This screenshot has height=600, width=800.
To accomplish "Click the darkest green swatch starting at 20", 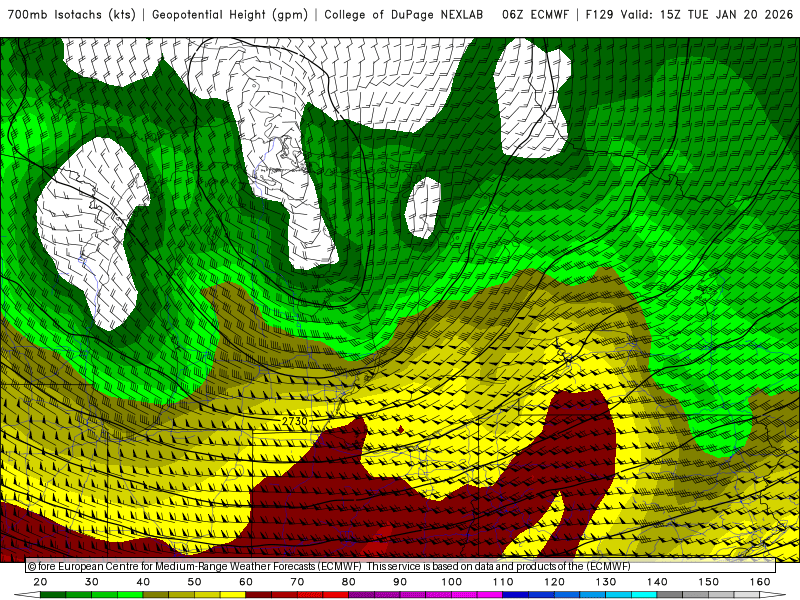I will click(53, 595).
